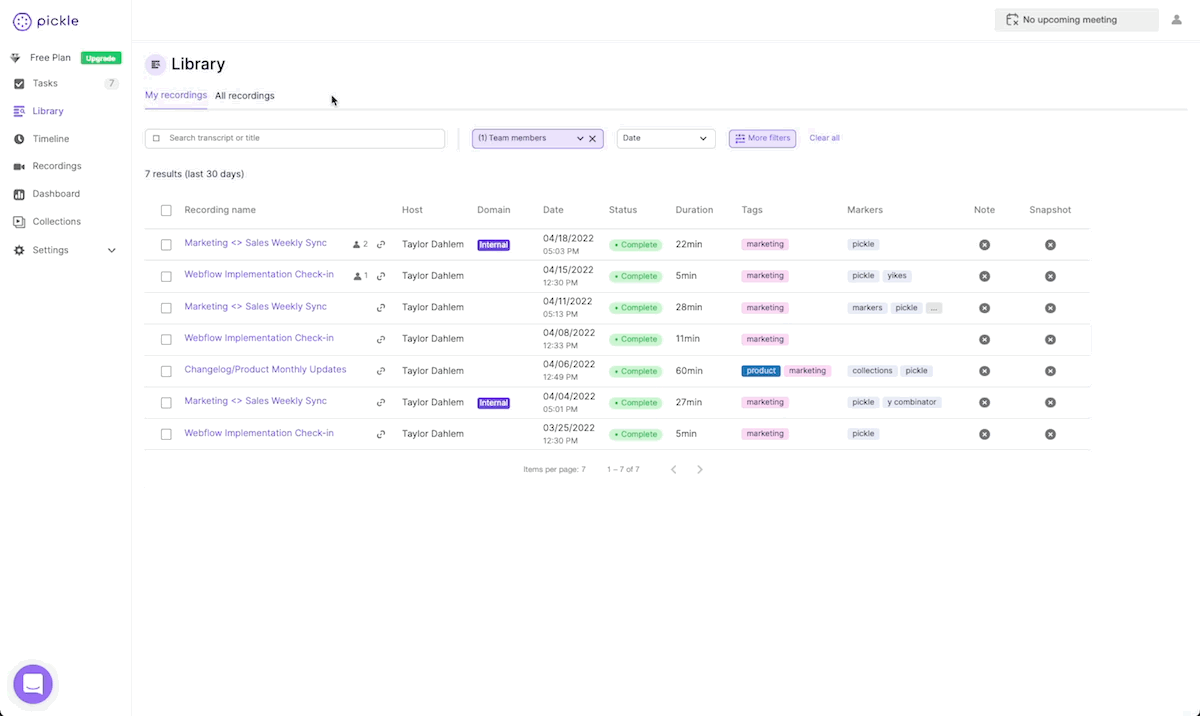Click the More filters button
The height and width of the screenshot is (716, 1200).
(762, 138)
